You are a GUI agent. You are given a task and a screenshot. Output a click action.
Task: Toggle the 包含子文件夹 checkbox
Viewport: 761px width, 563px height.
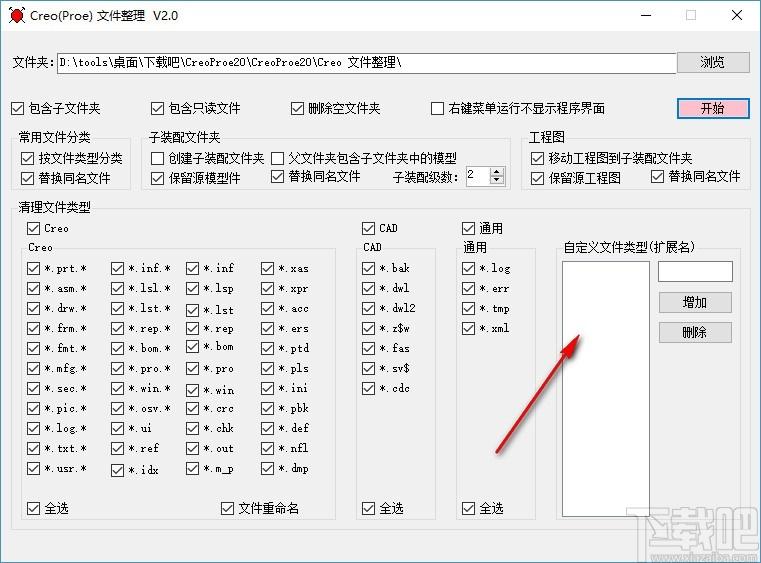pyautogui.click(x=17, y=108)
